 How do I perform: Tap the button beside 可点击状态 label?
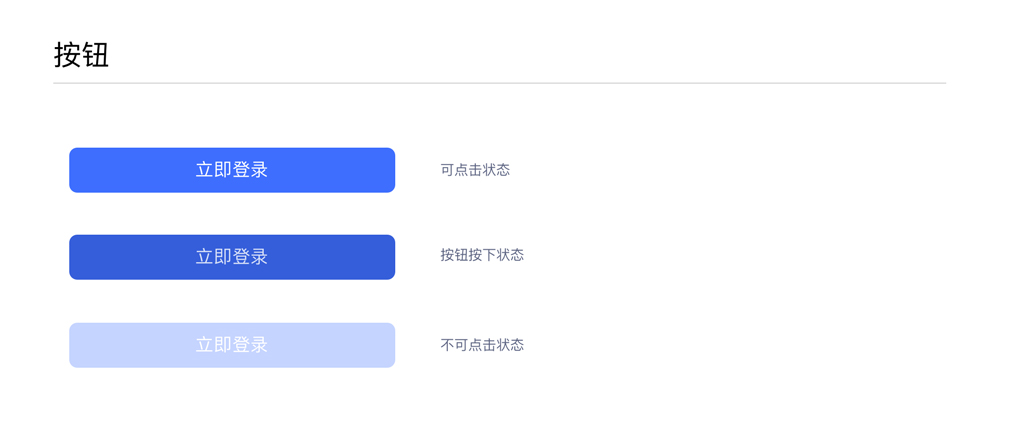point(232,170)
